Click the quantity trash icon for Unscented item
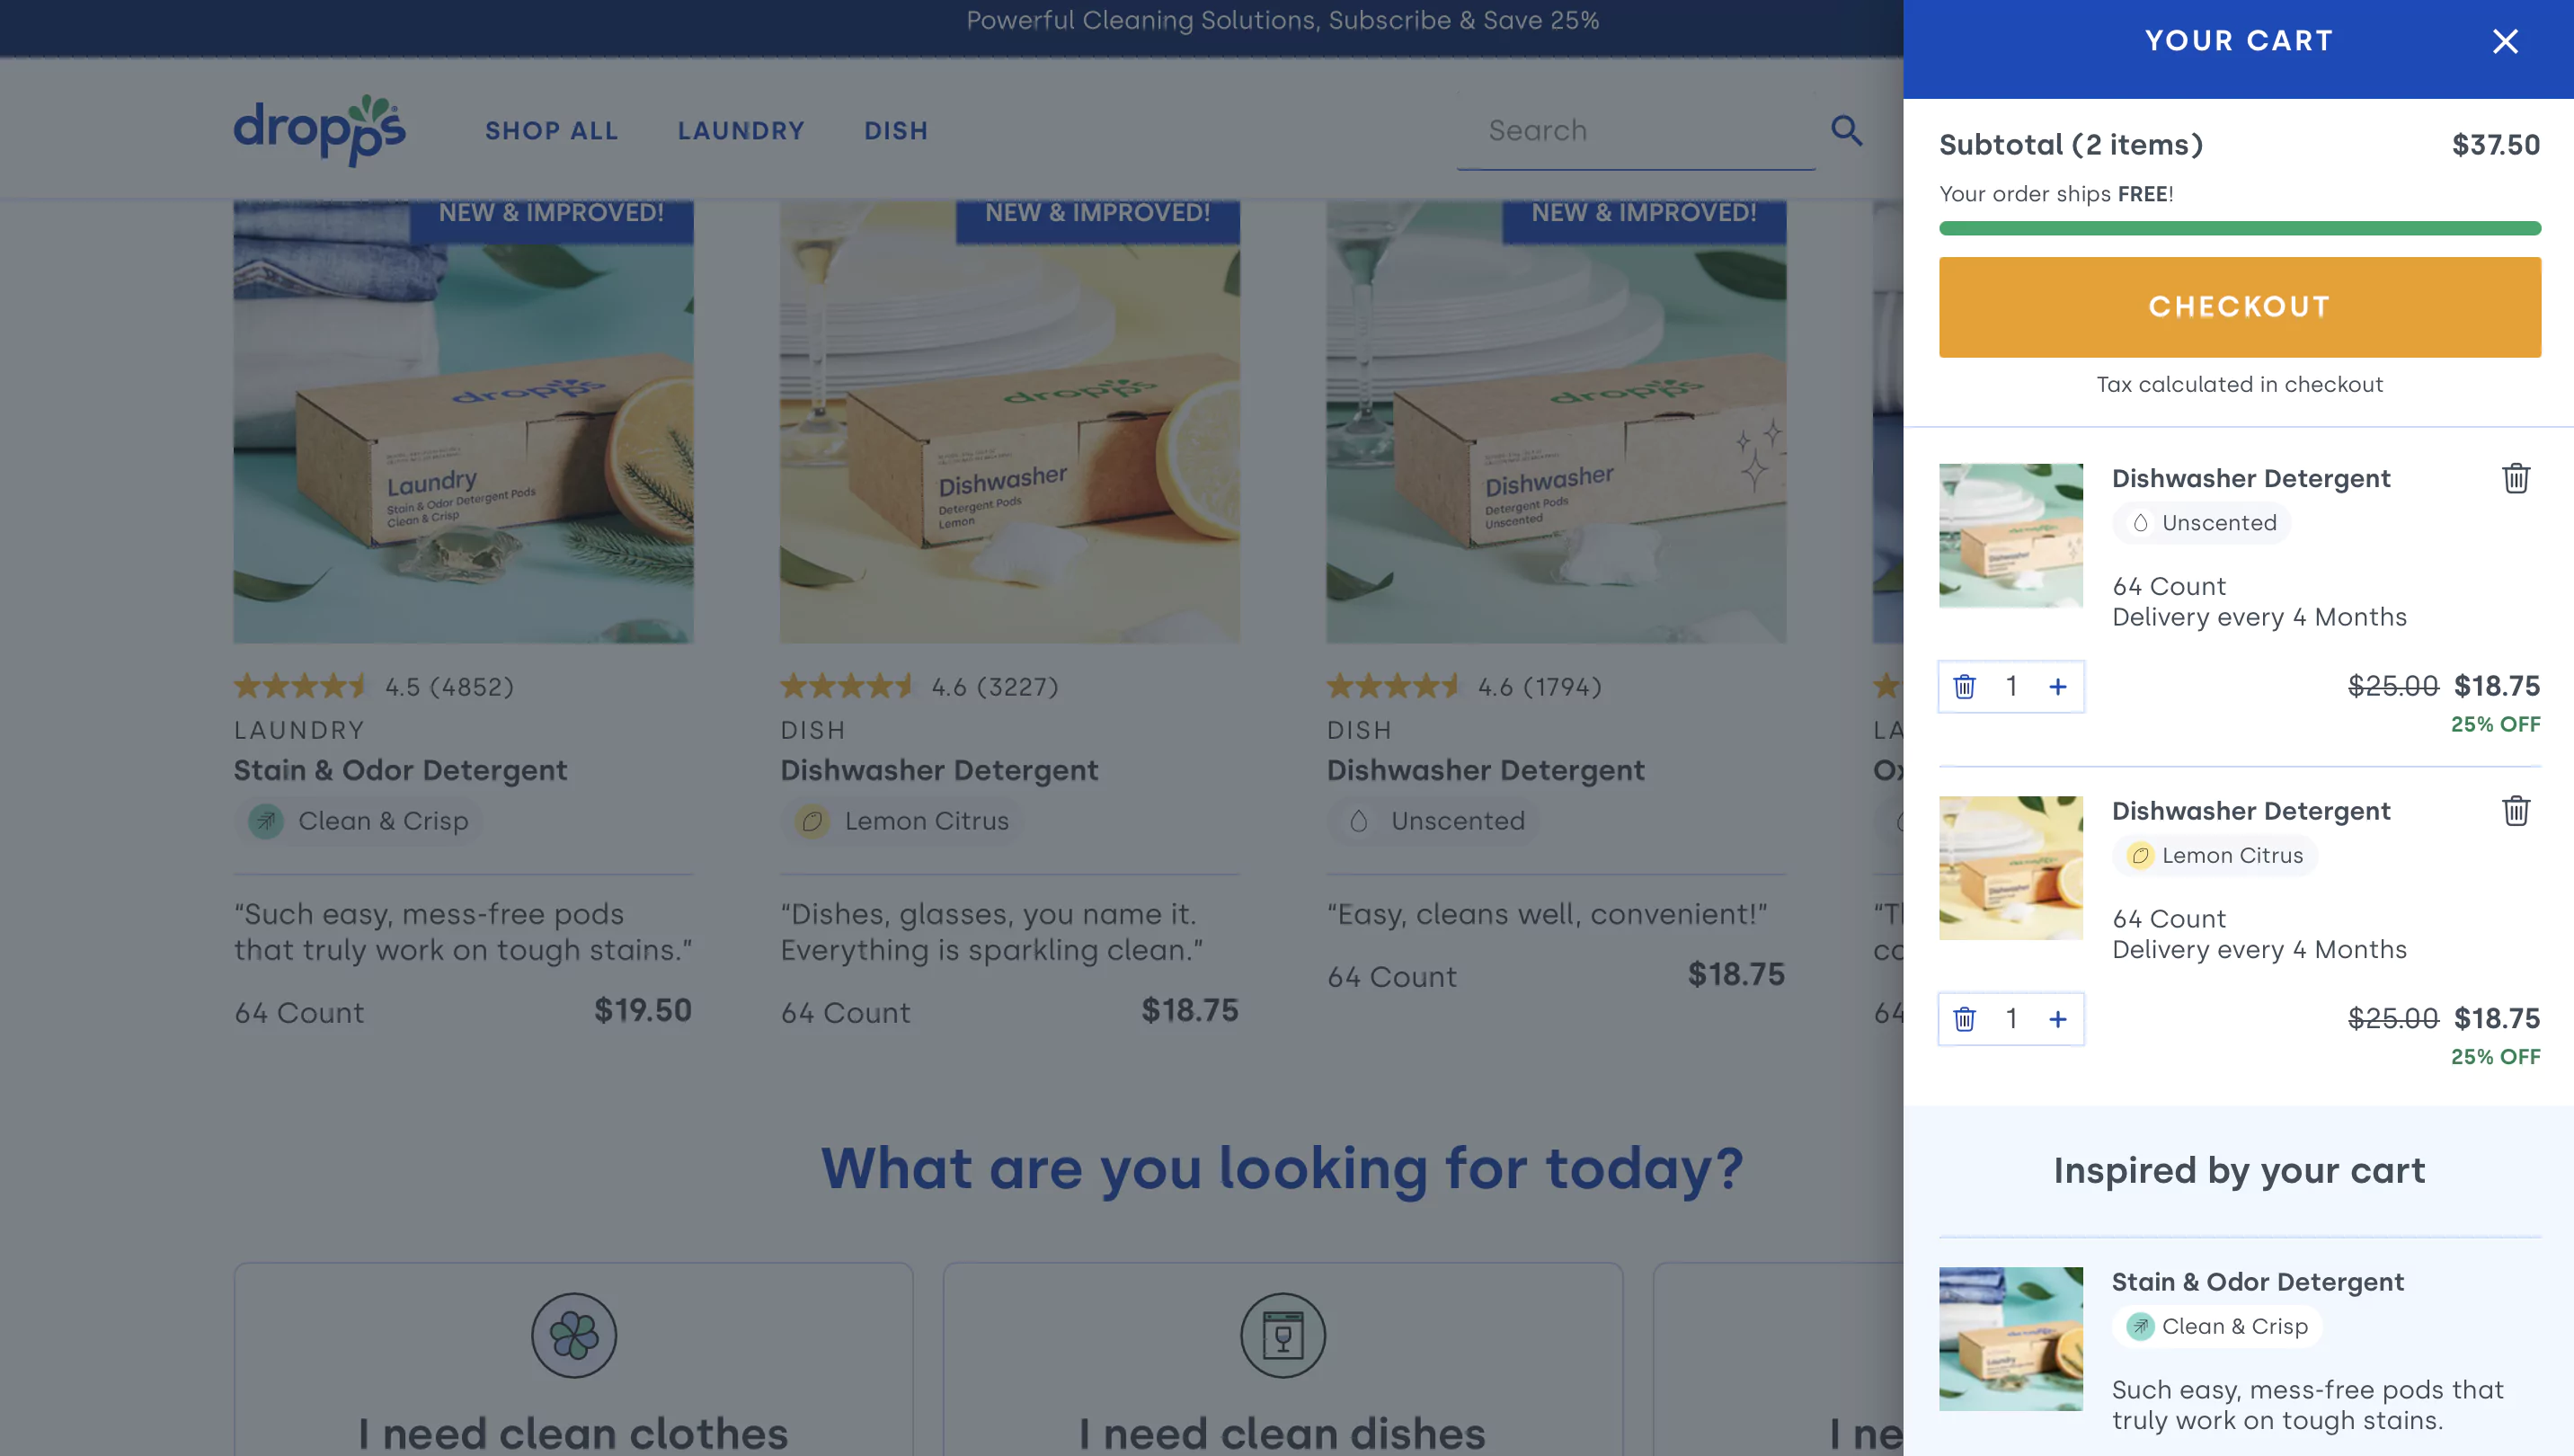The height and width of the screenshot is (1456, 2574). coord(1964,687)
